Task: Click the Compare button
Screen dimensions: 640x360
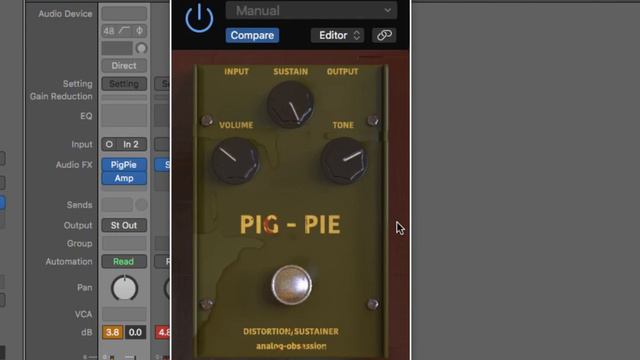Action: click(x=252, y=36)
